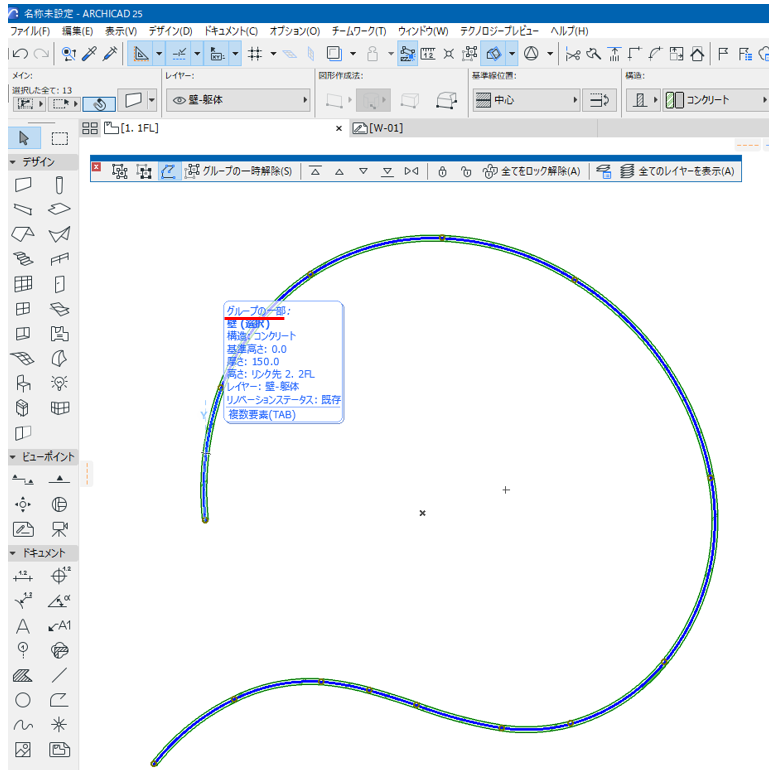Select the Curtain Wall tool
This screenshot has height=770, width=769.
[23, 284]
